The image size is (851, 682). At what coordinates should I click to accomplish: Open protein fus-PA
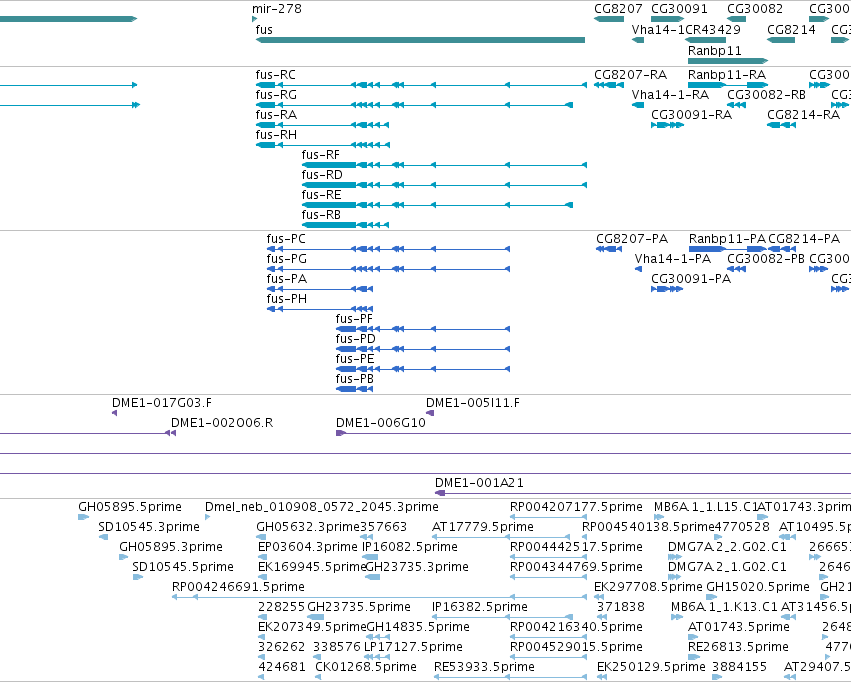pos(320,289)
